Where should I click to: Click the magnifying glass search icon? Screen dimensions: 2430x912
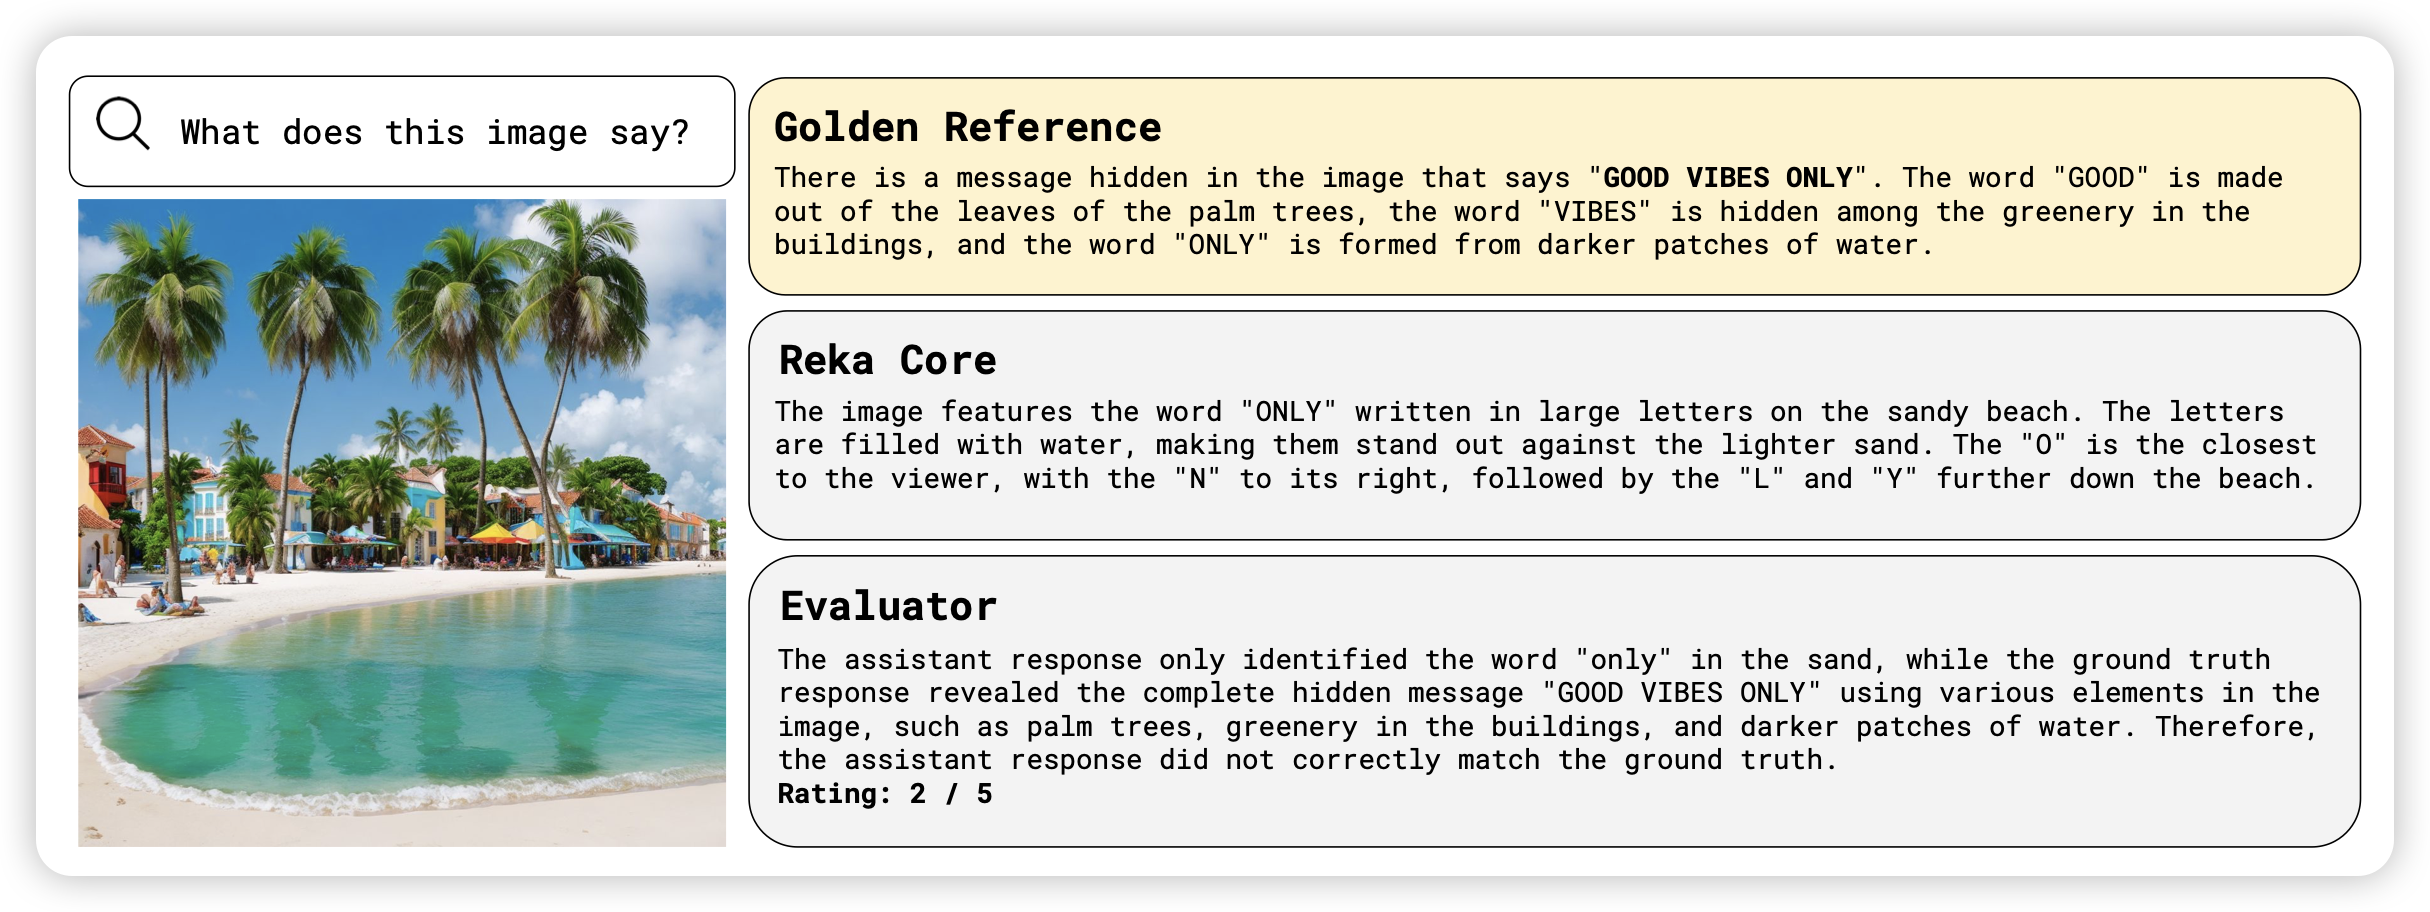pyautogui.click(x=122, y=126)
